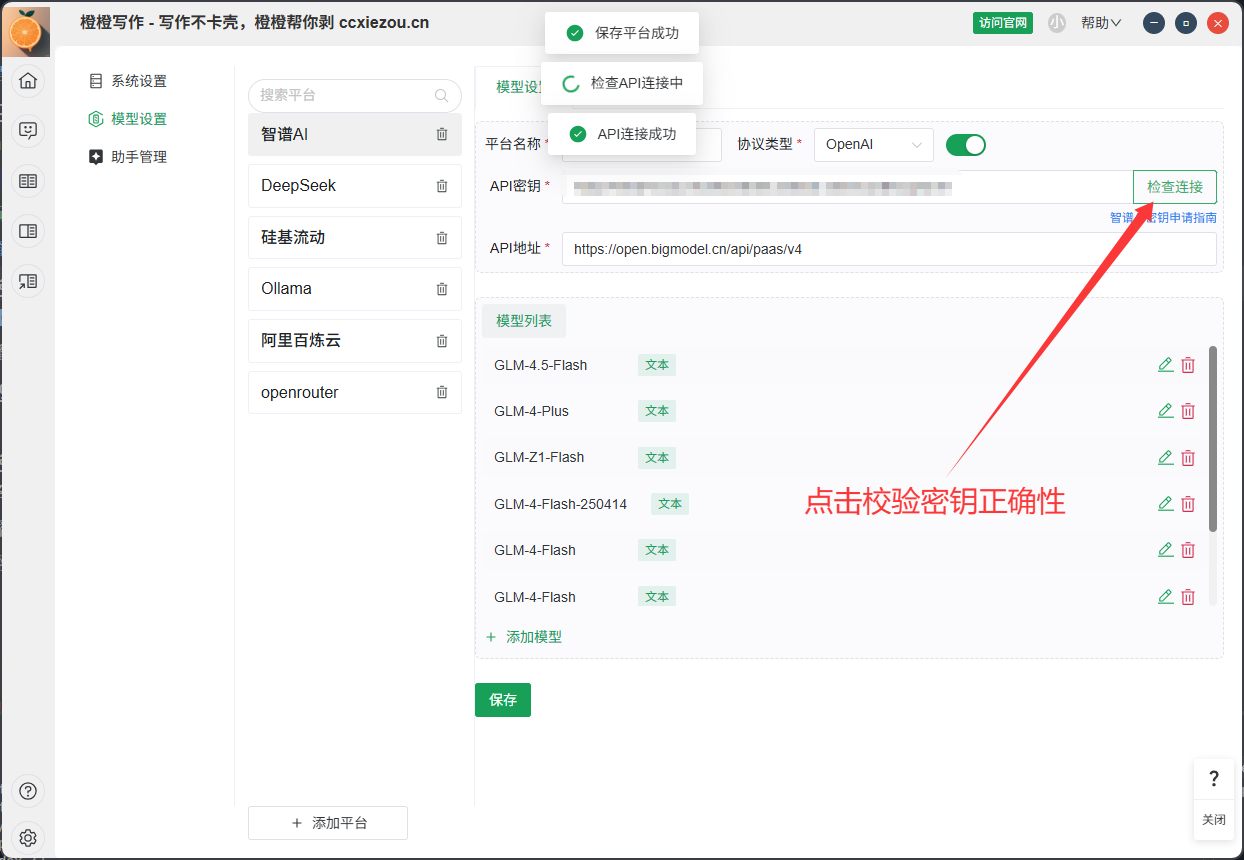Screen dimensions: 1244x860
Task: Open settings via the gear icon
Action: pyautogui.click(x=28, y=838)
